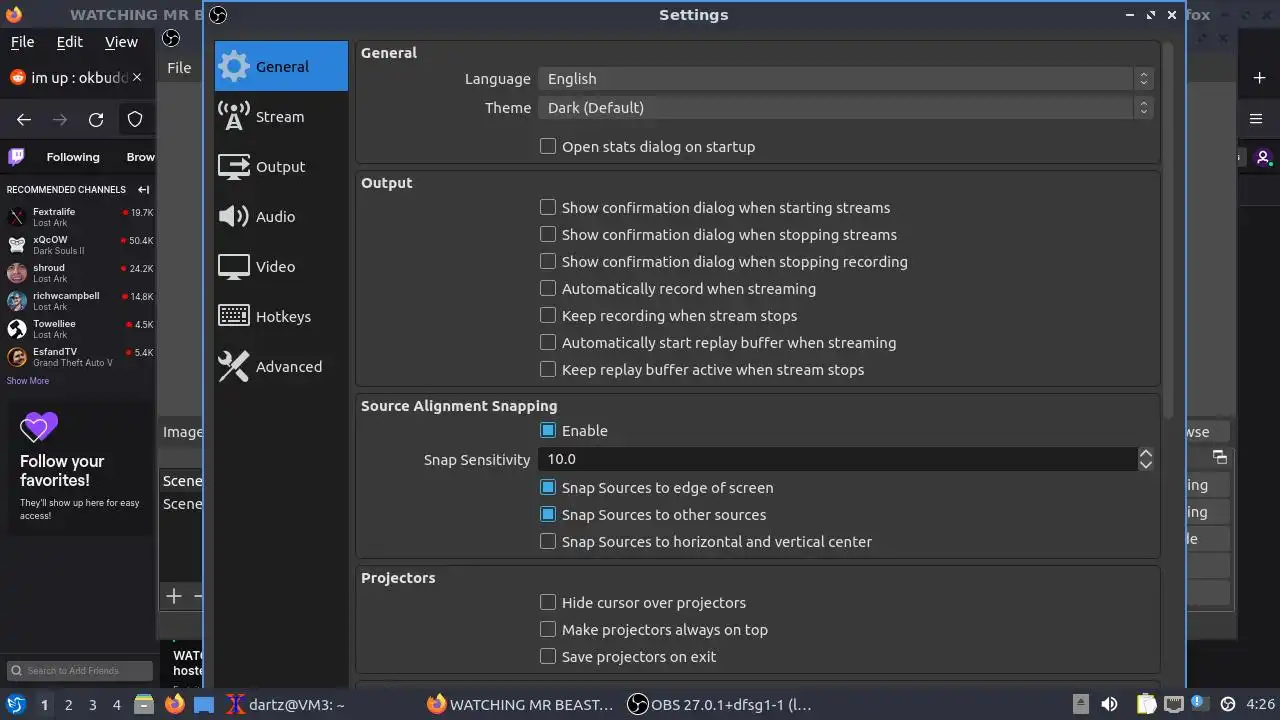Disable Snap Sources to other sources

pyautogui.click(x=548, y=515)
